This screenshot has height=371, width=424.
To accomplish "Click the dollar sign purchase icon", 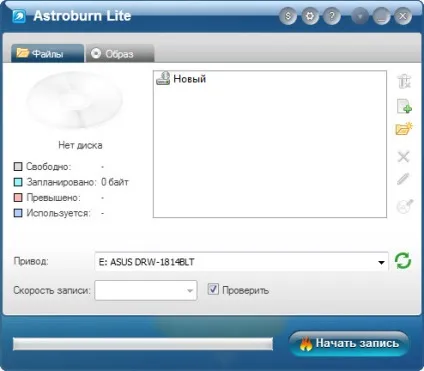I will pos(288,16).
